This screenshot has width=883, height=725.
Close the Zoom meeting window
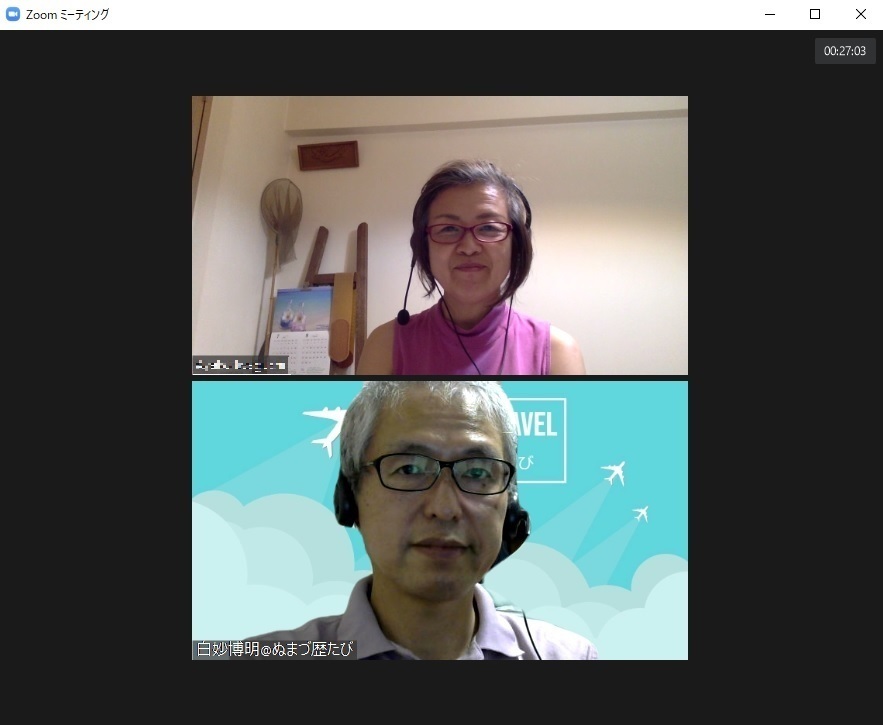[860, 14]
